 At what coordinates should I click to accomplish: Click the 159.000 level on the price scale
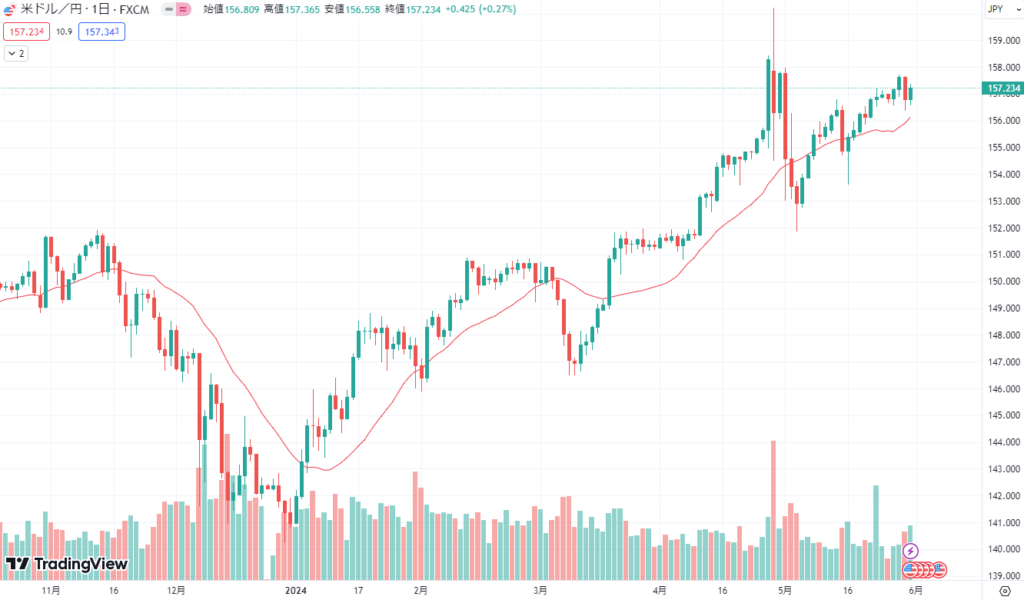[1002, 41]
